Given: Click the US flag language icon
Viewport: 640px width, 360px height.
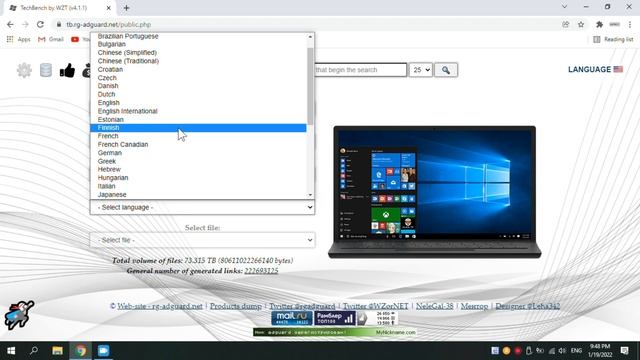Looking at the screenshot, I should tap(618, 69).
